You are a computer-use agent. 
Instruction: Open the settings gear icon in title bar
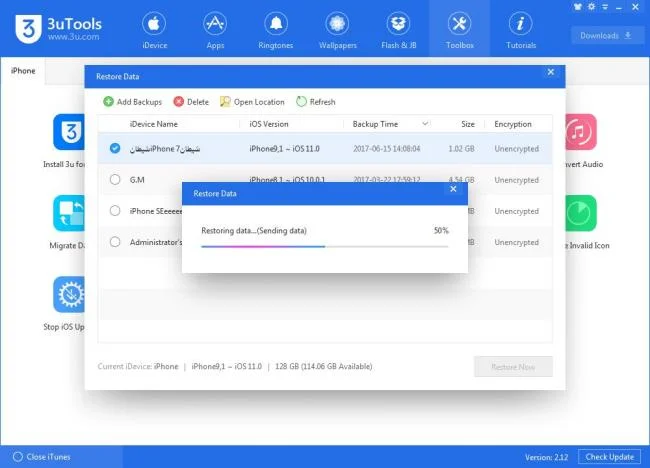click(592, 7)
